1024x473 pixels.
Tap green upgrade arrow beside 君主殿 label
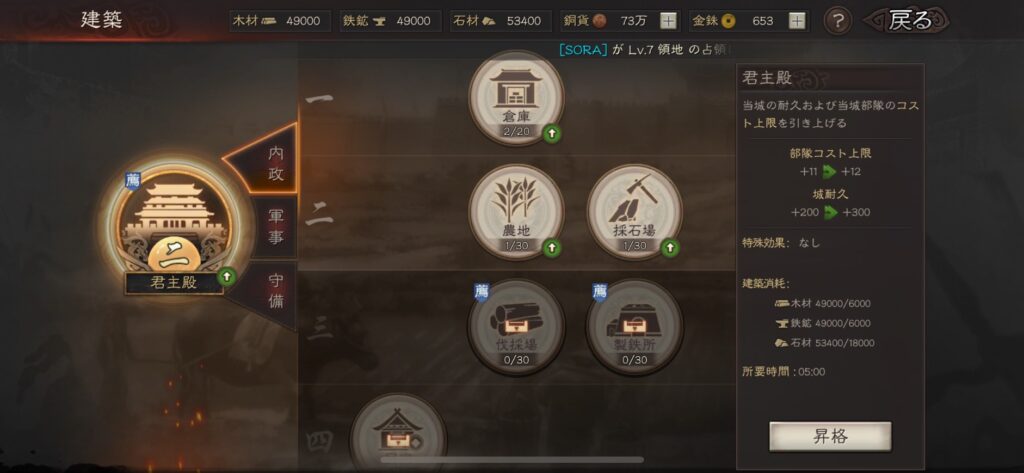pos(227,277)
